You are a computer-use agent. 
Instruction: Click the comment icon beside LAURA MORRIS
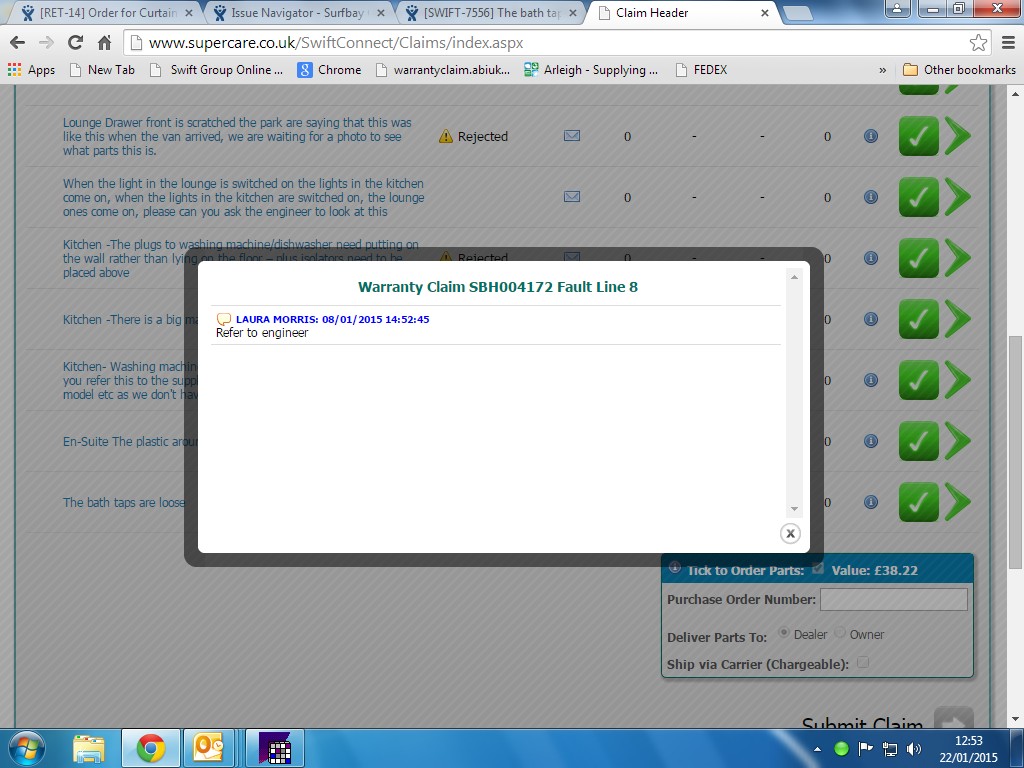coord(224,320)
